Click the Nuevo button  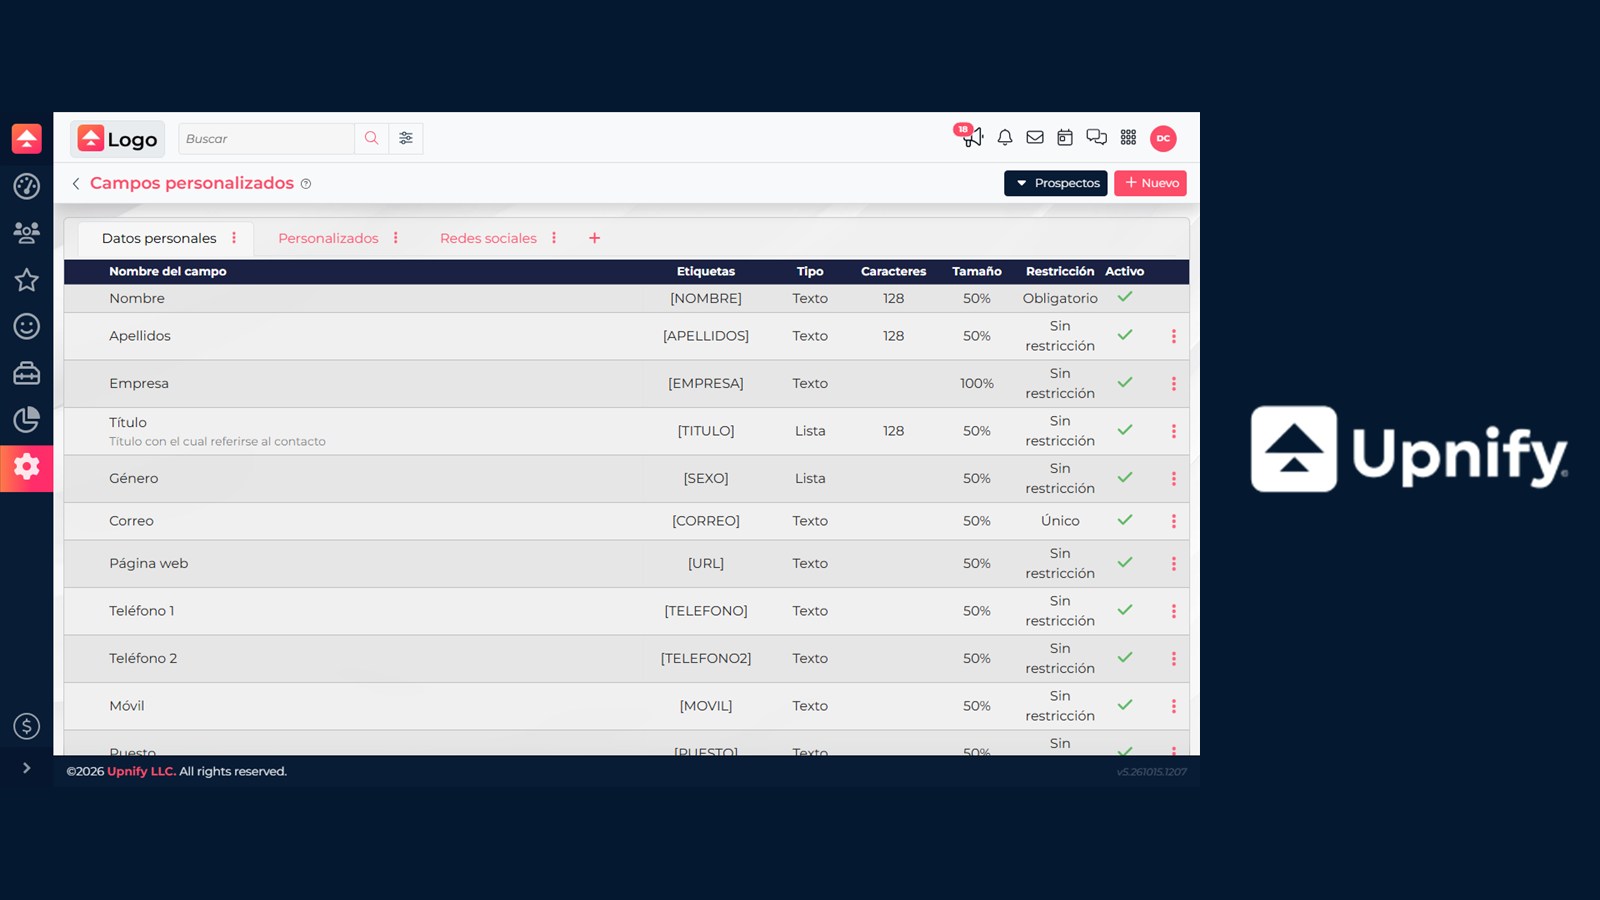[1150, 183]
